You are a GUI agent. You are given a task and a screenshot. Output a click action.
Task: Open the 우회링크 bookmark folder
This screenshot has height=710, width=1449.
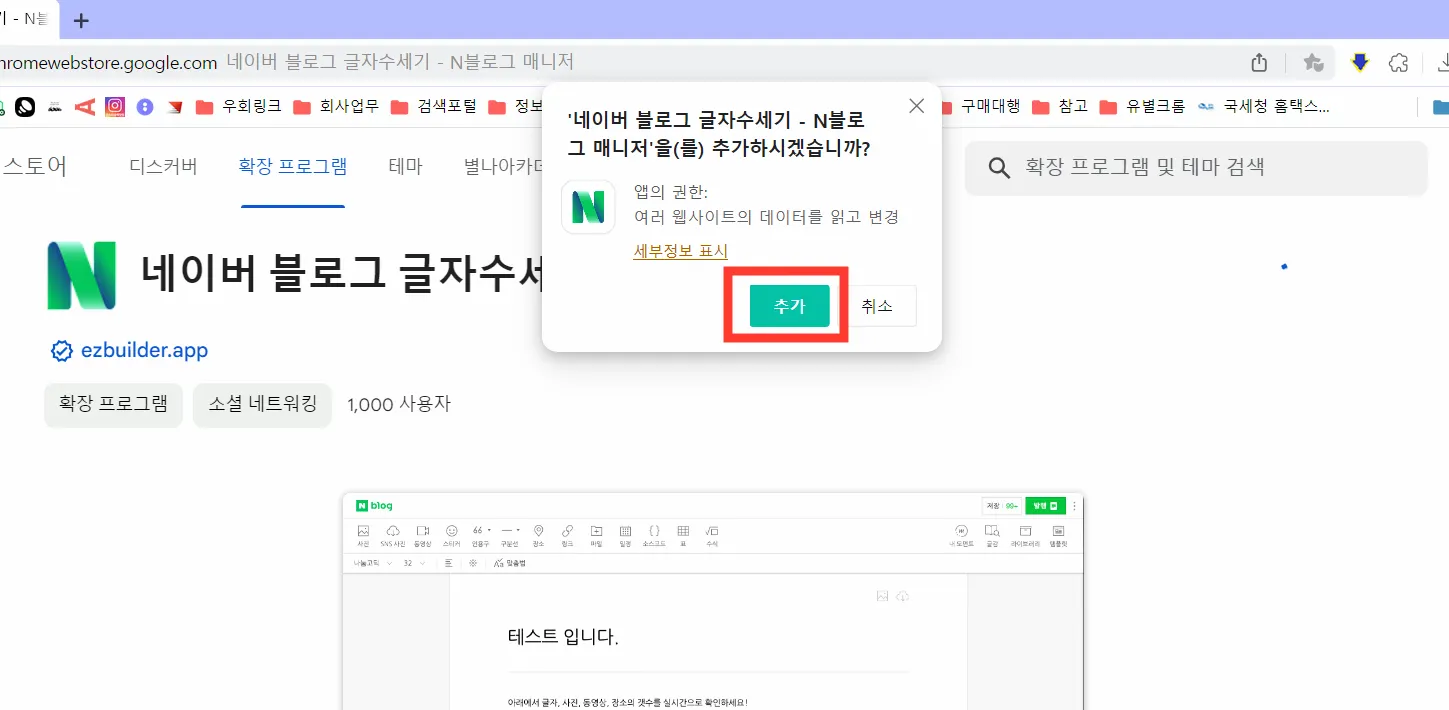[239, 106]
